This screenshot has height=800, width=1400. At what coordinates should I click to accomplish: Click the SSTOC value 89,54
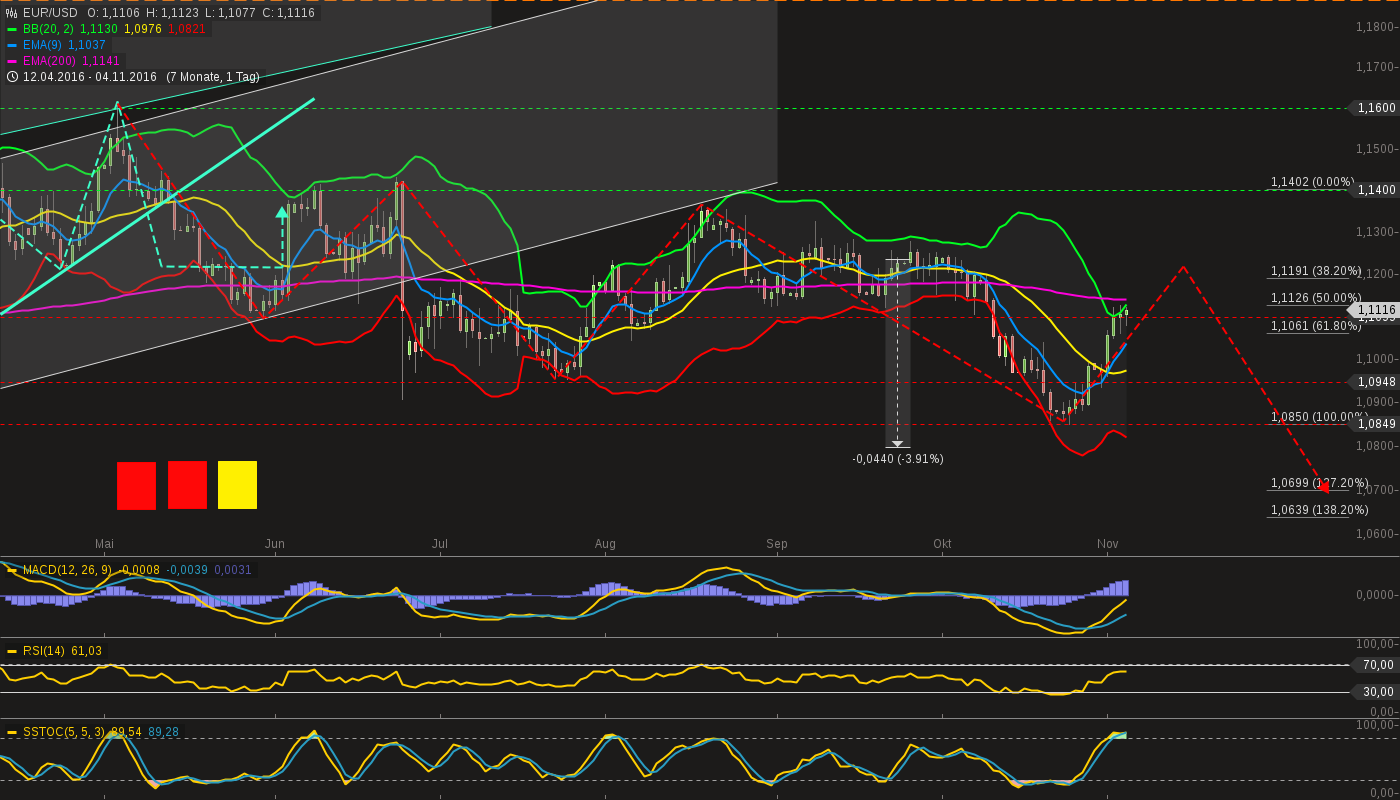point(125,732)
